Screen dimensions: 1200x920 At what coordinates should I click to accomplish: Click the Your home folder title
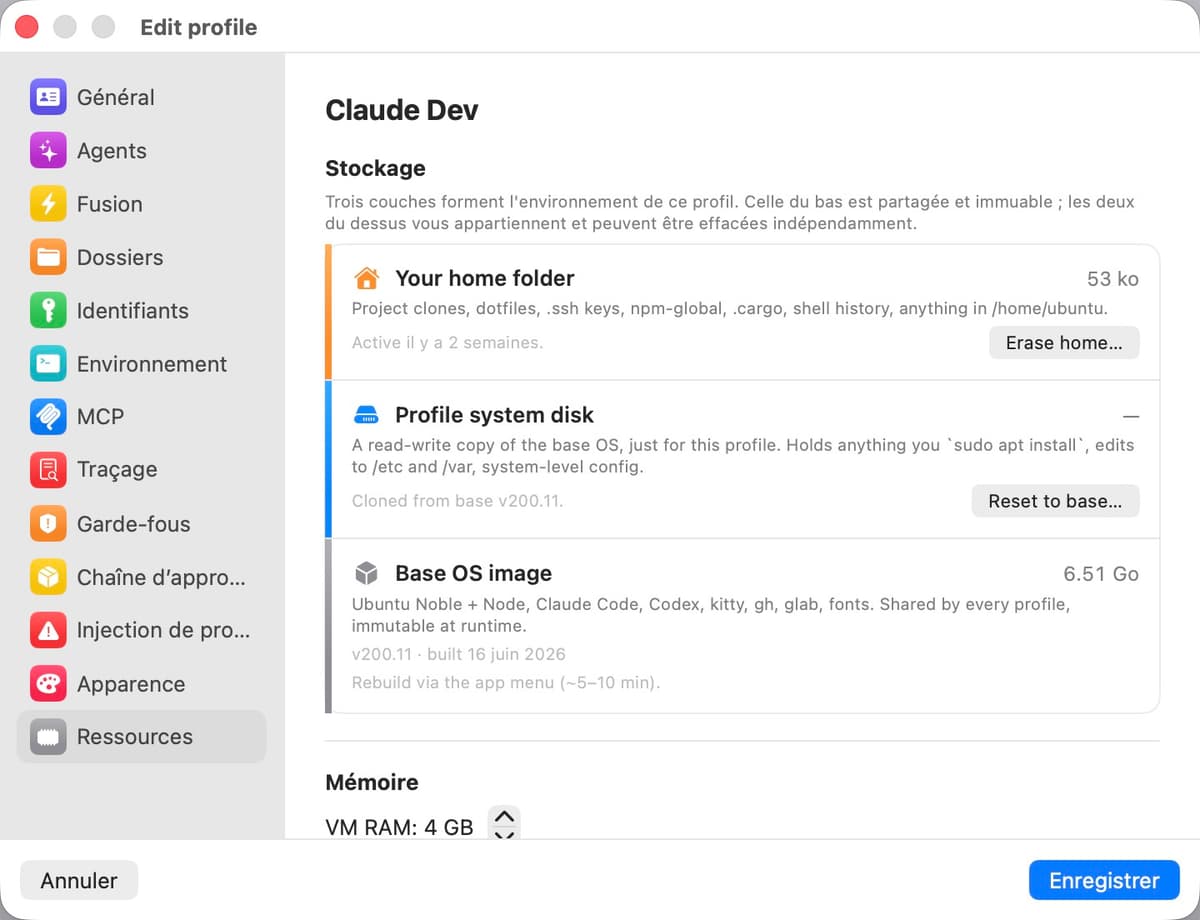click(x=485, y=278)
